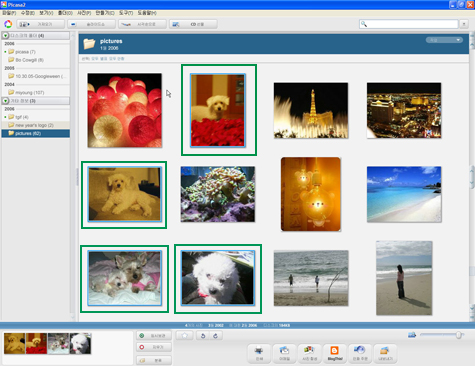
Task: Open the Picture (P) menu in menu bar
Action: click(x=84, y=13)
